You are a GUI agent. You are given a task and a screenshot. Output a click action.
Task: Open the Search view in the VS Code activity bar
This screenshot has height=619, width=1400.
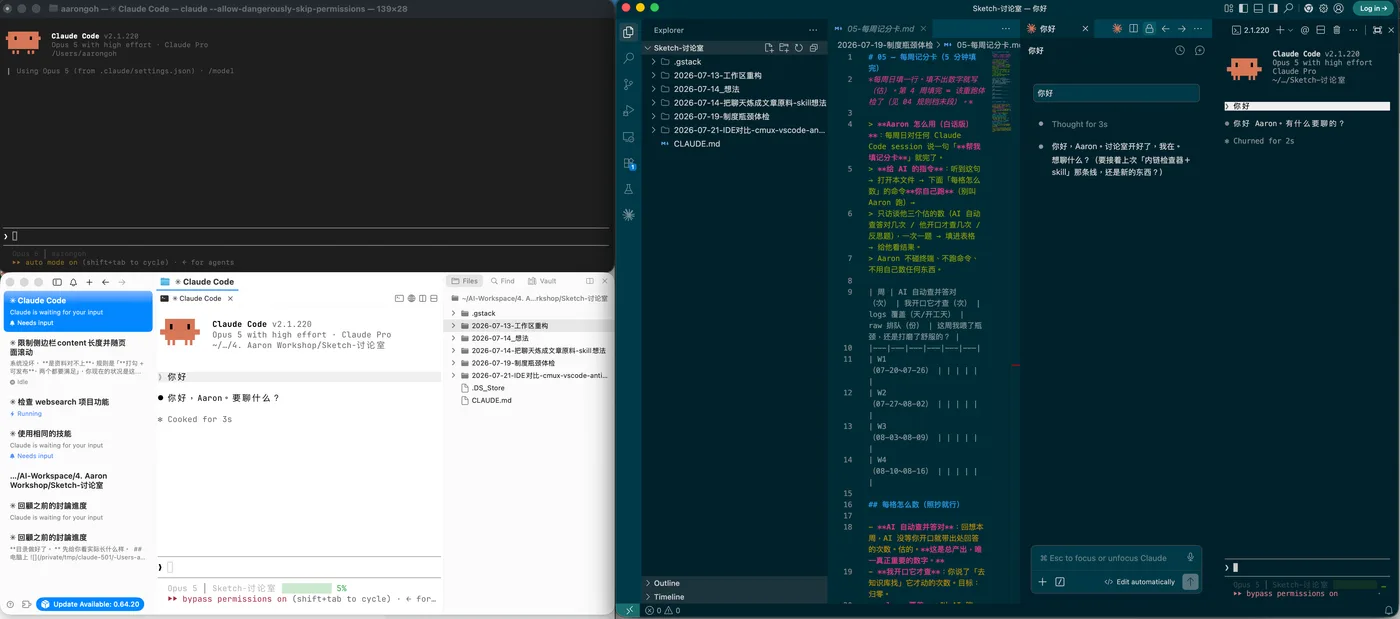pyautogui.click(x=628, y=58)
